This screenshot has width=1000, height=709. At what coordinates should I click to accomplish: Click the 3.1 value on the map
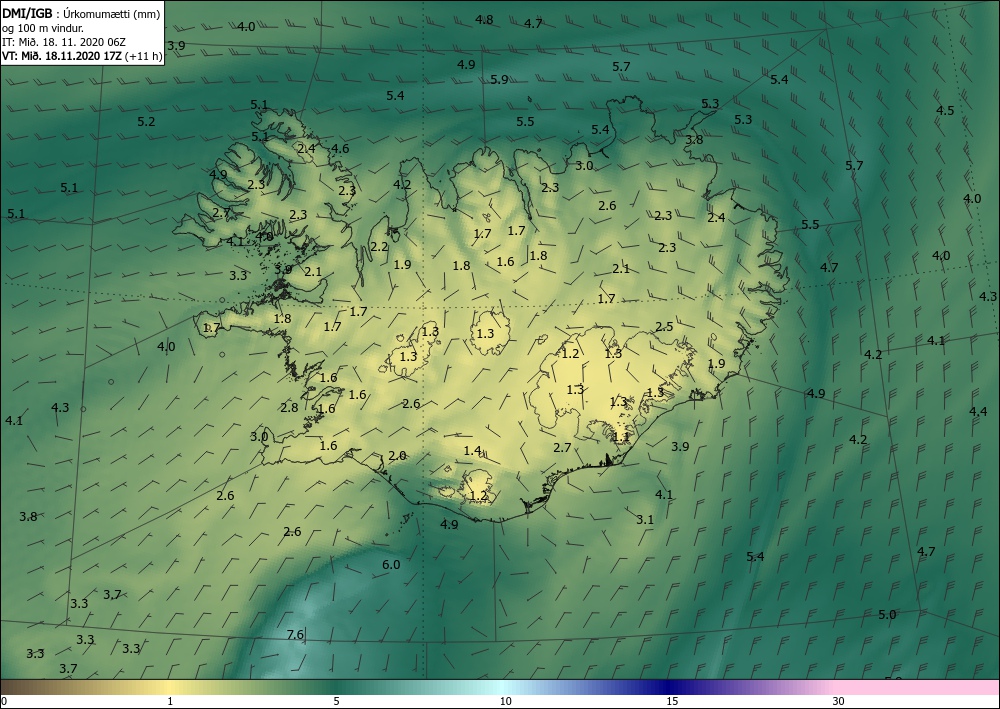[x=645, y=520]
